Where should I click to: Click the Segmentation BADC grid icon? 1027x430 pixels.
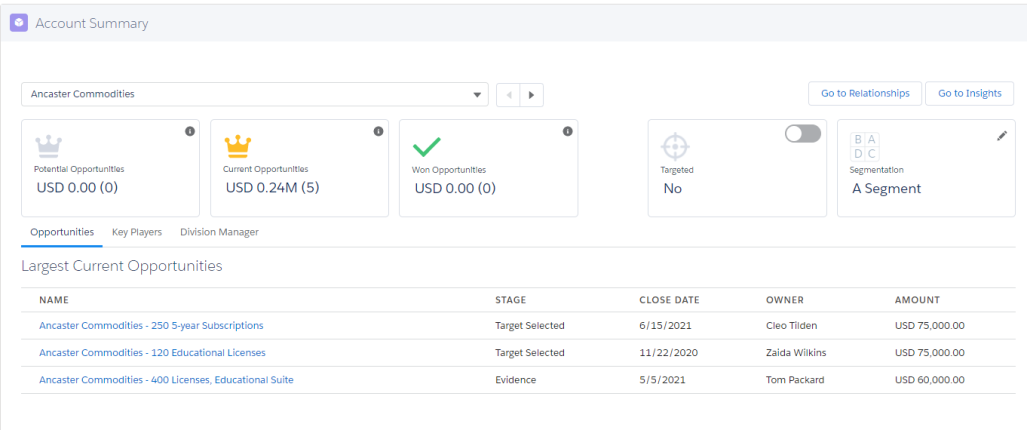[x=865, y=147]
